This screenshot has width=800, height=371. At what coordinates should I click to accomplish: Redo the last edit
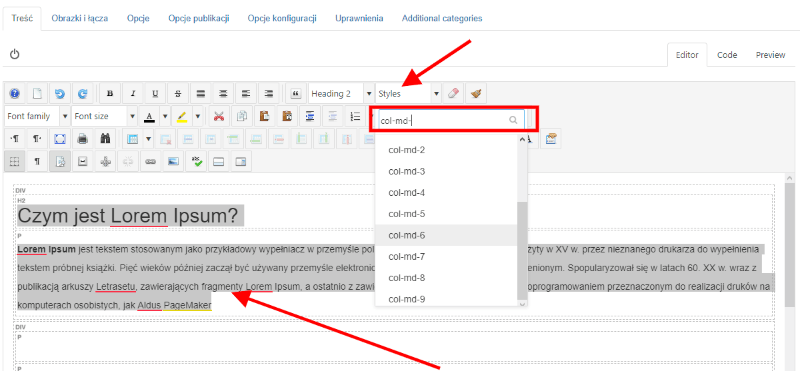tap(82, 94)
